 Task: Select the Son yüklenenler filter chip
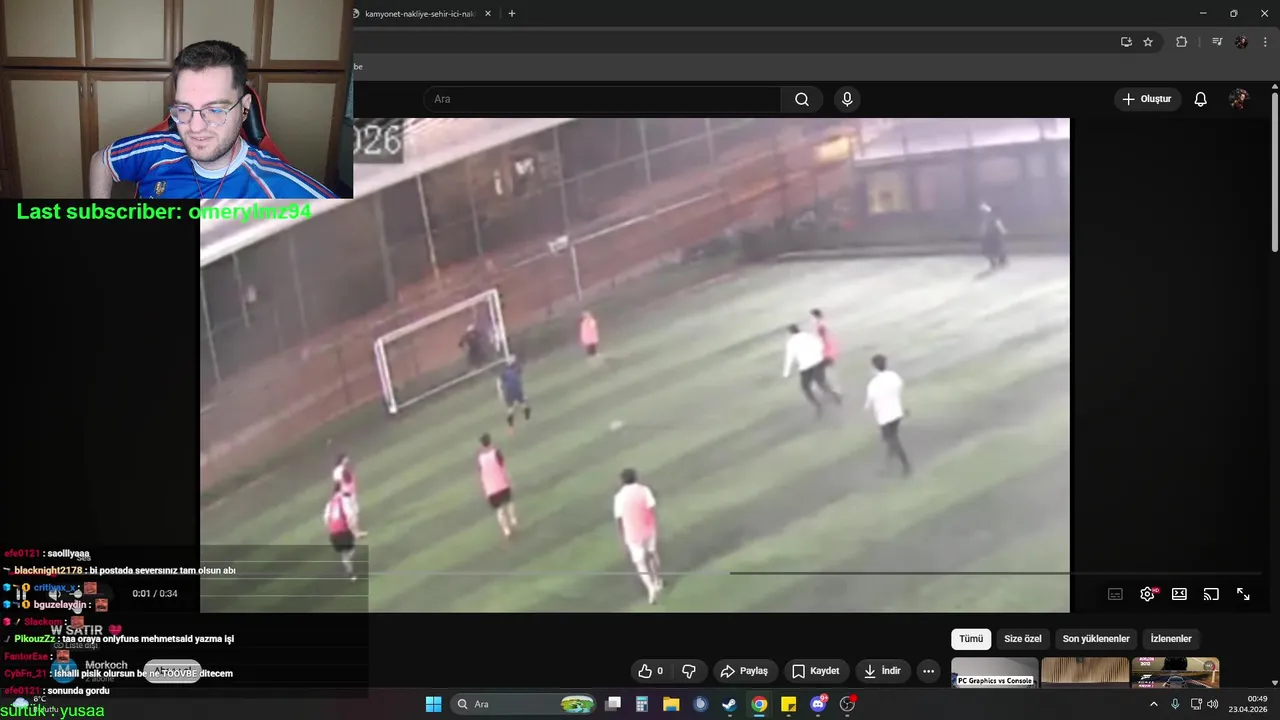[1096, 639]
